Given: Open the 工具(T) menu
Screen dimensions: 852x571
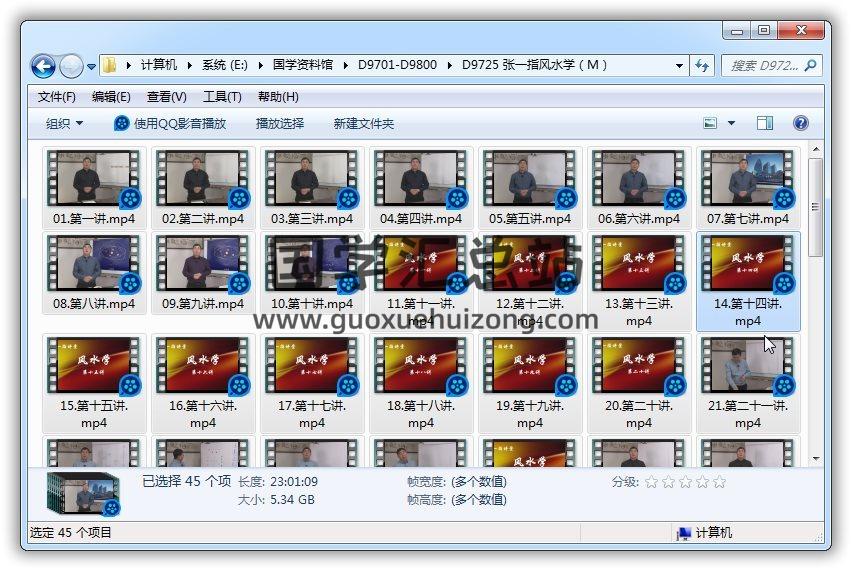Looking at the screenshot, I should [222, 97].
